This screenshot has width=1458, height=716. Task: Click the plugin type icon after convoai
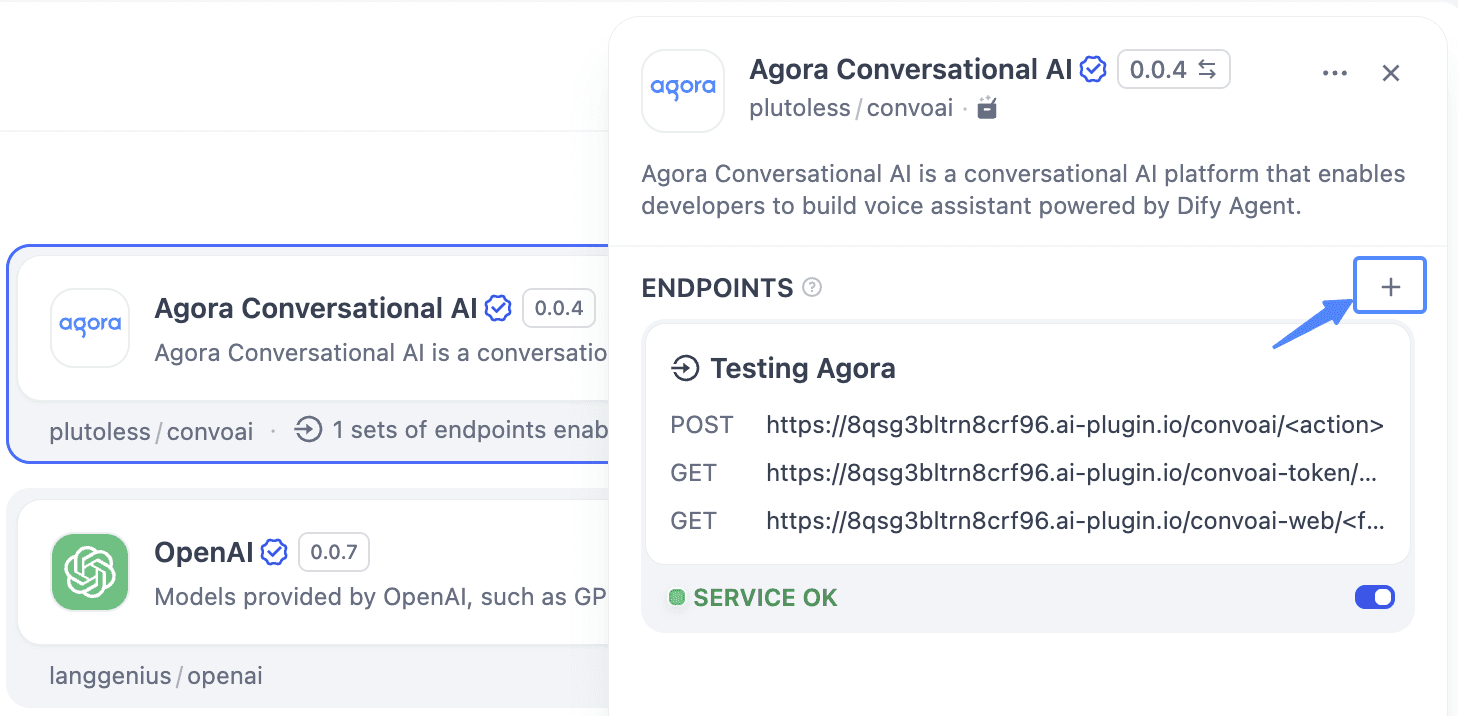[987, 108]
